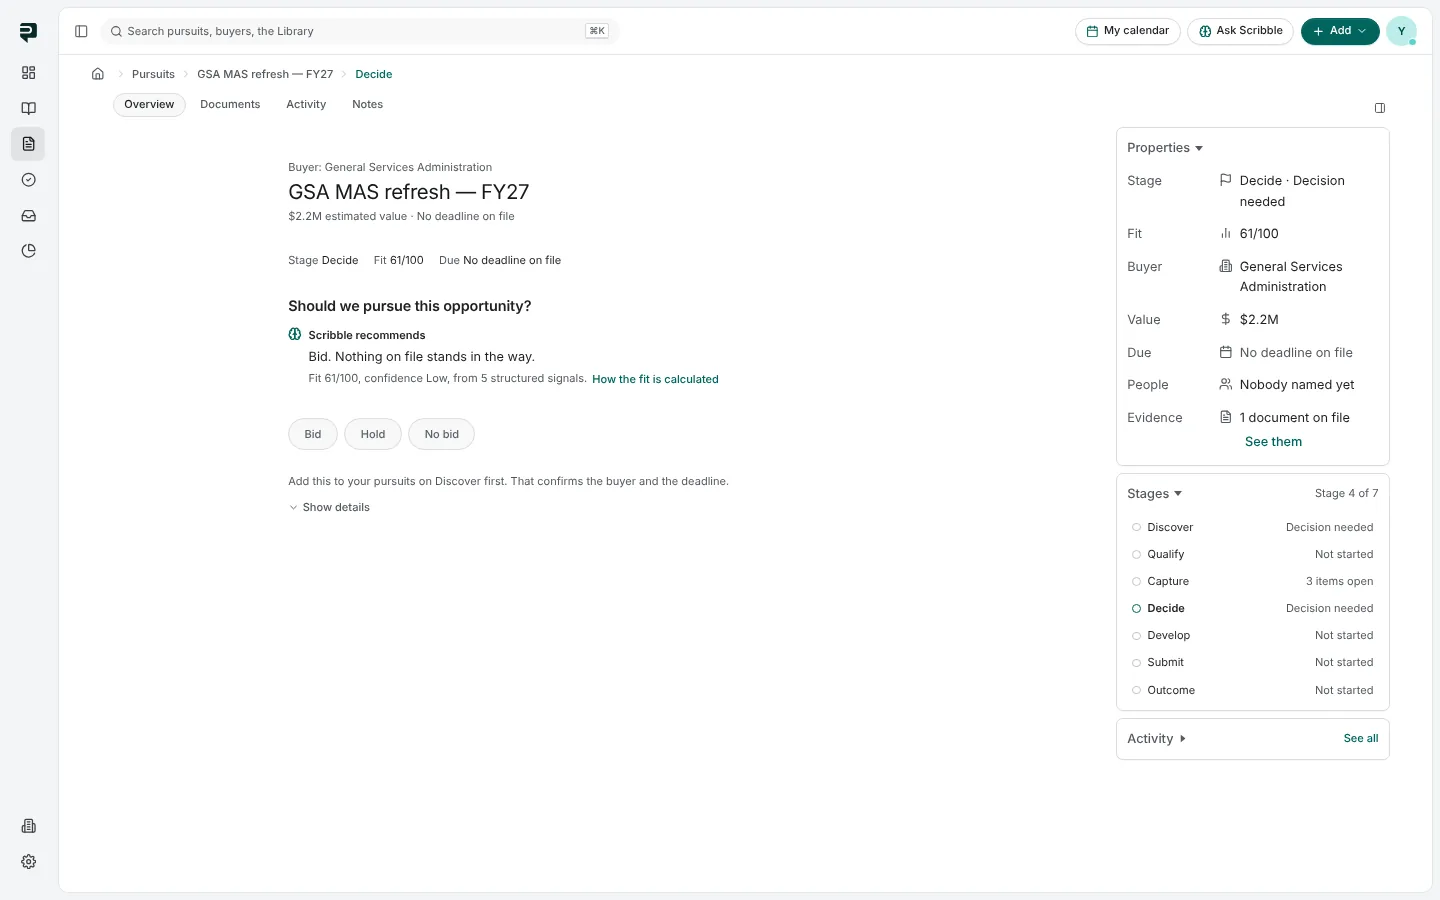Image resolution: width=1440 pixels, height=900 pixels.
Task: Select the Discover stage radio
Action: tap(1136, 527)
